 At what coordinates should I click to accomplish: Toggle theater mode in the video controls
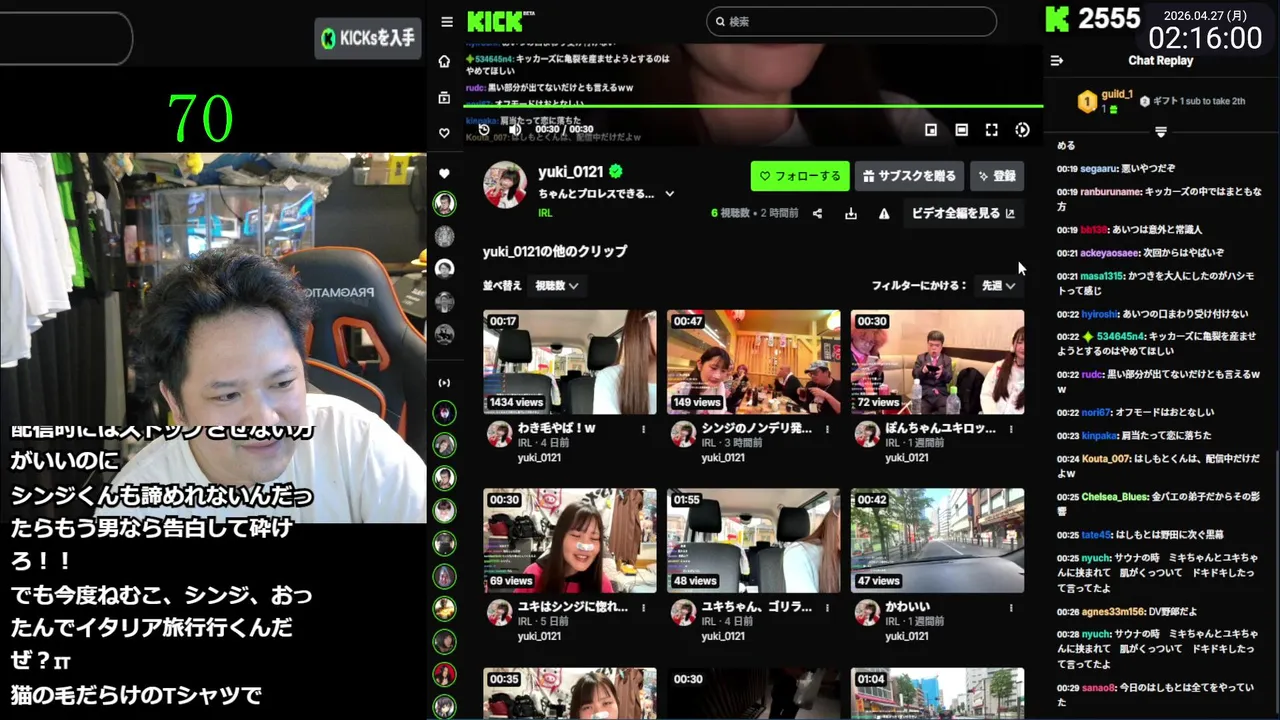pos(961,130)
